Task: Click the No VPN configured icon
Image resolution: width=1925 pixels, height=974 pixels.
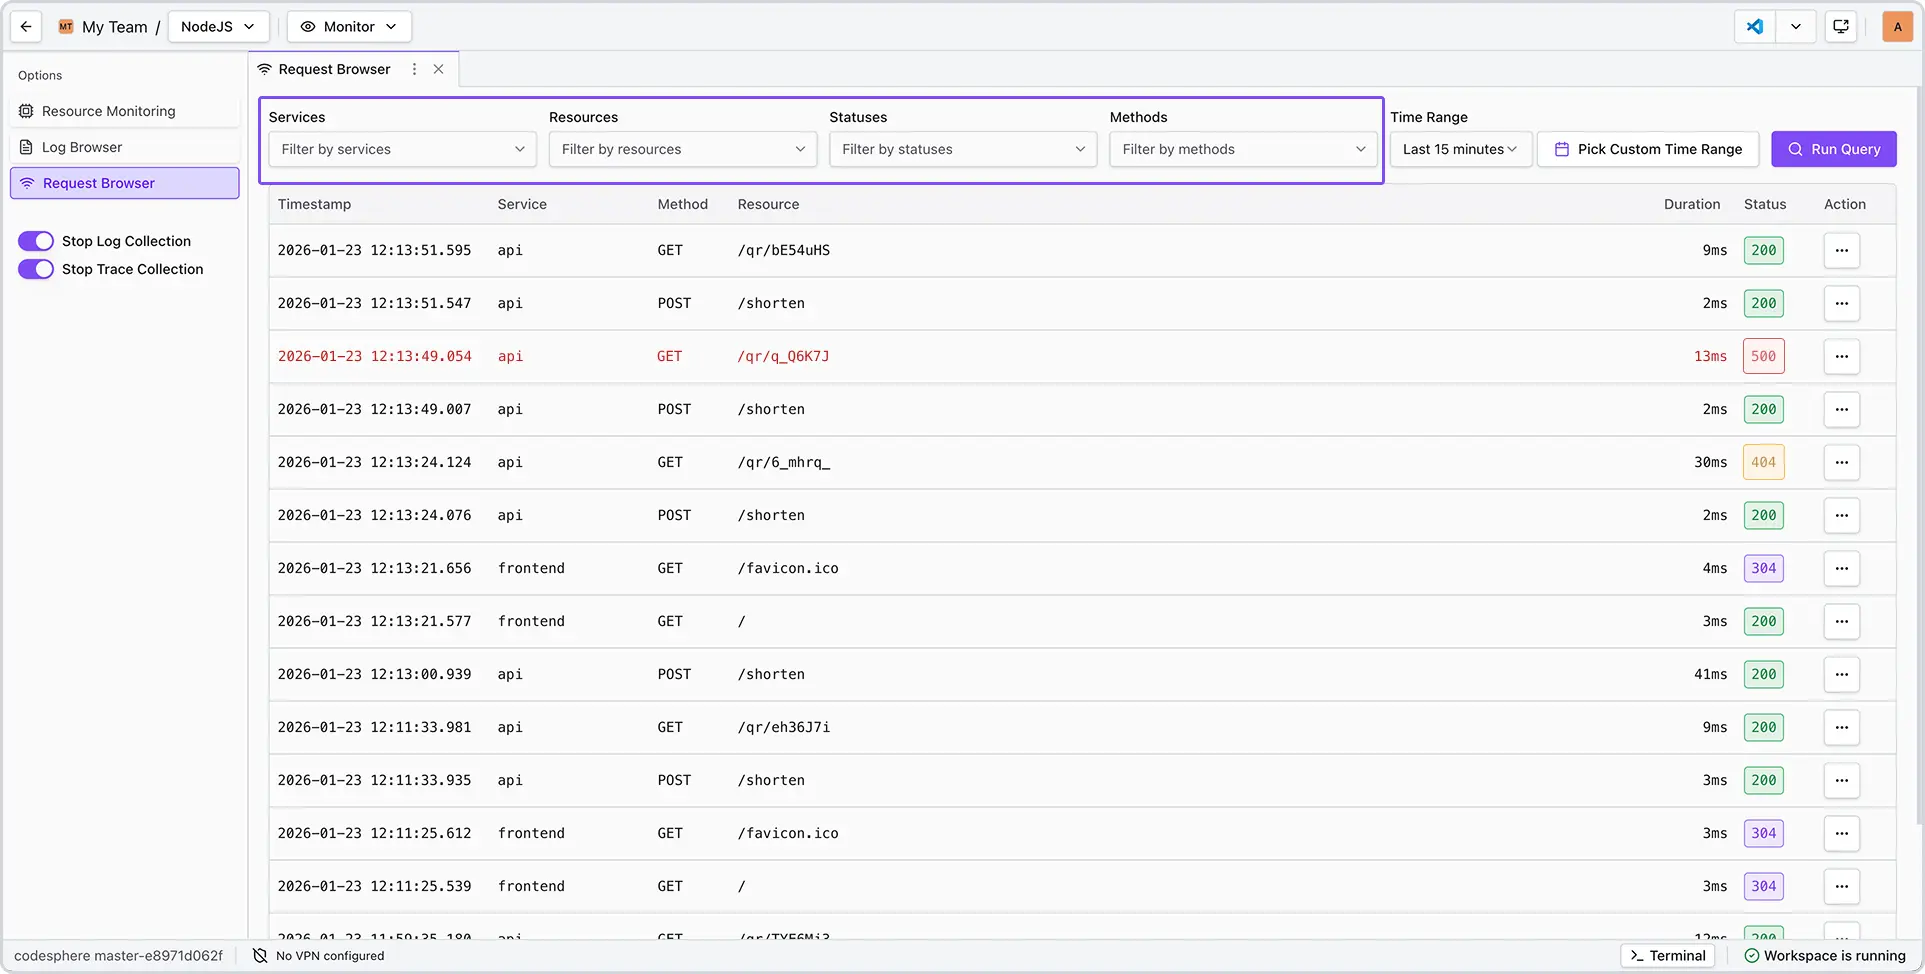Action: 260,956
